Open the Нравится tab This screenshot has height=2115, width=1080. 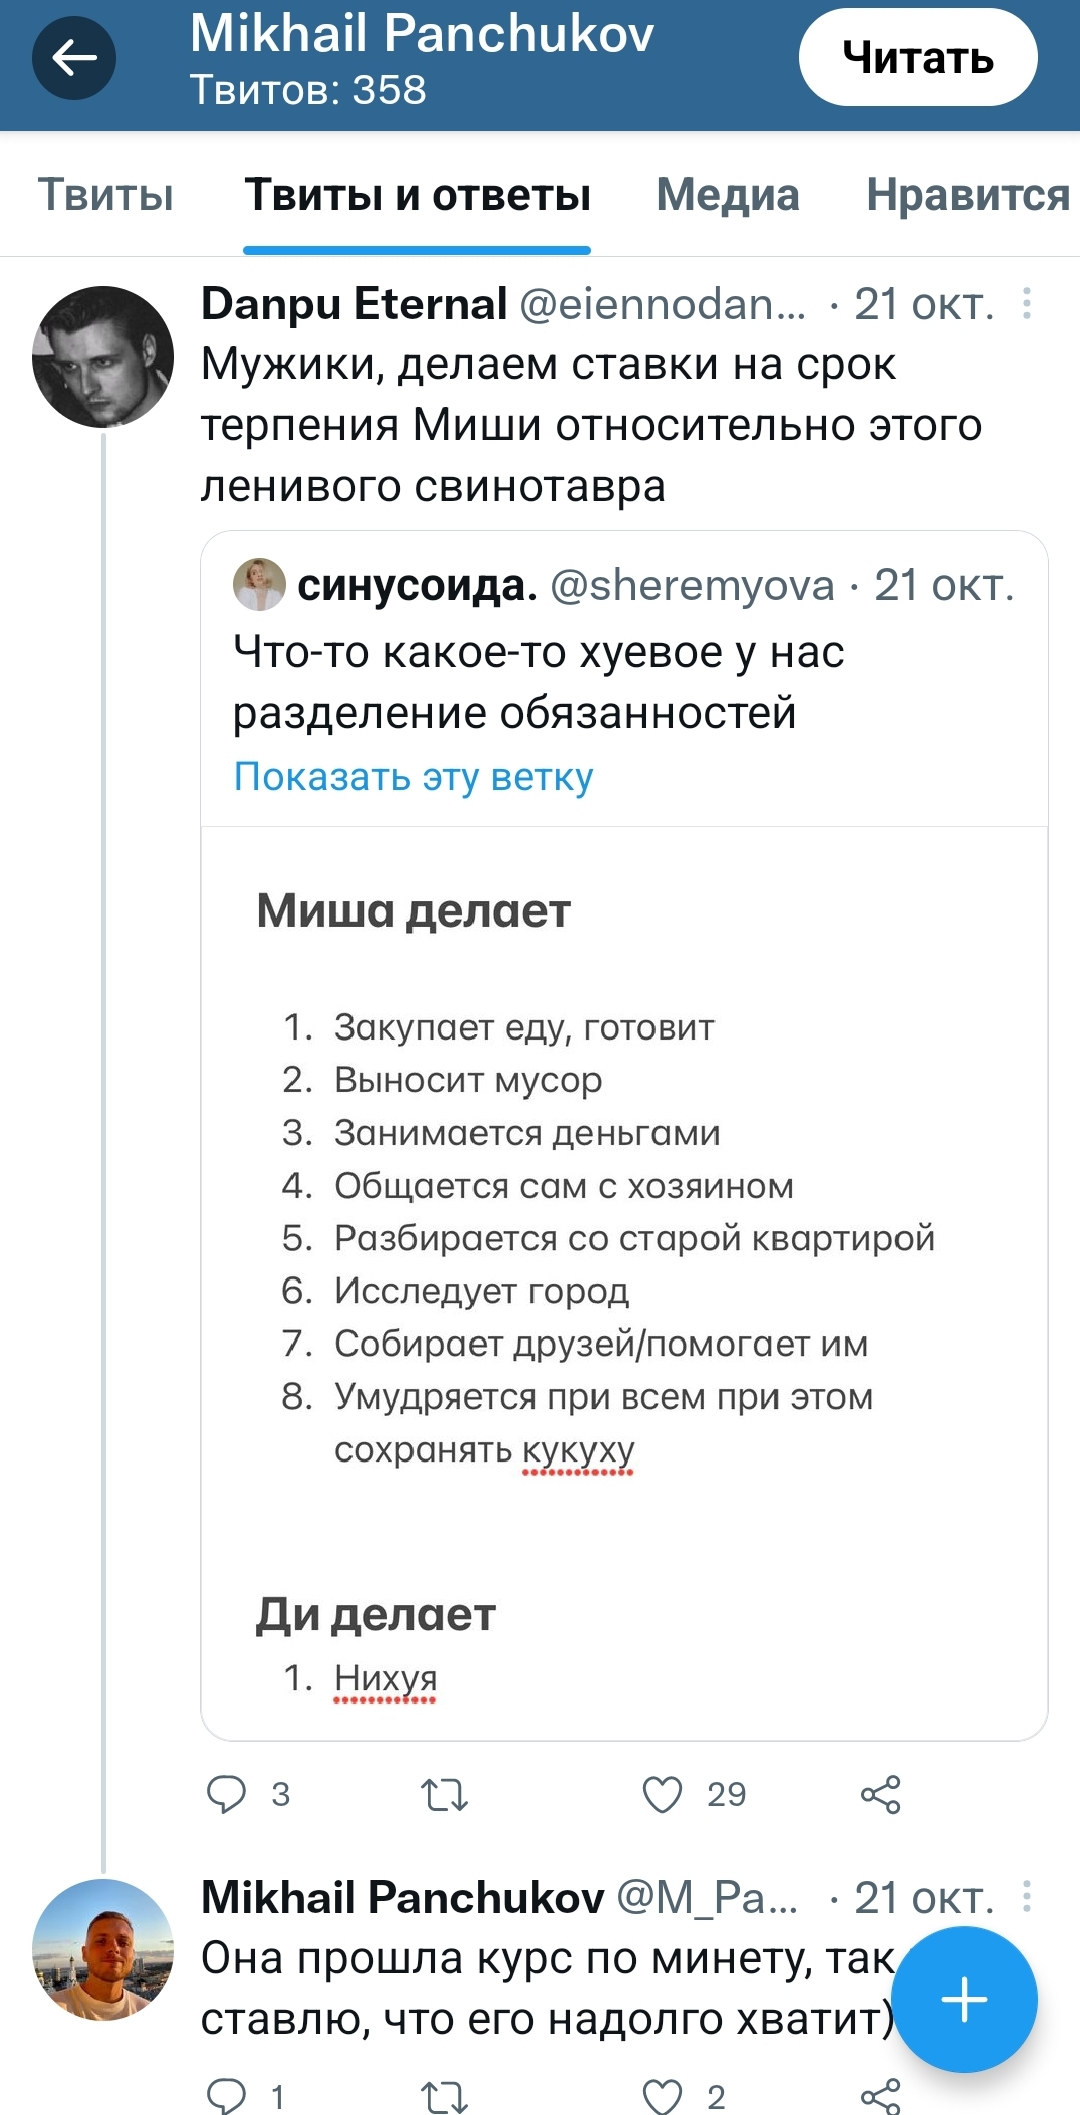[x=967, y=195]
